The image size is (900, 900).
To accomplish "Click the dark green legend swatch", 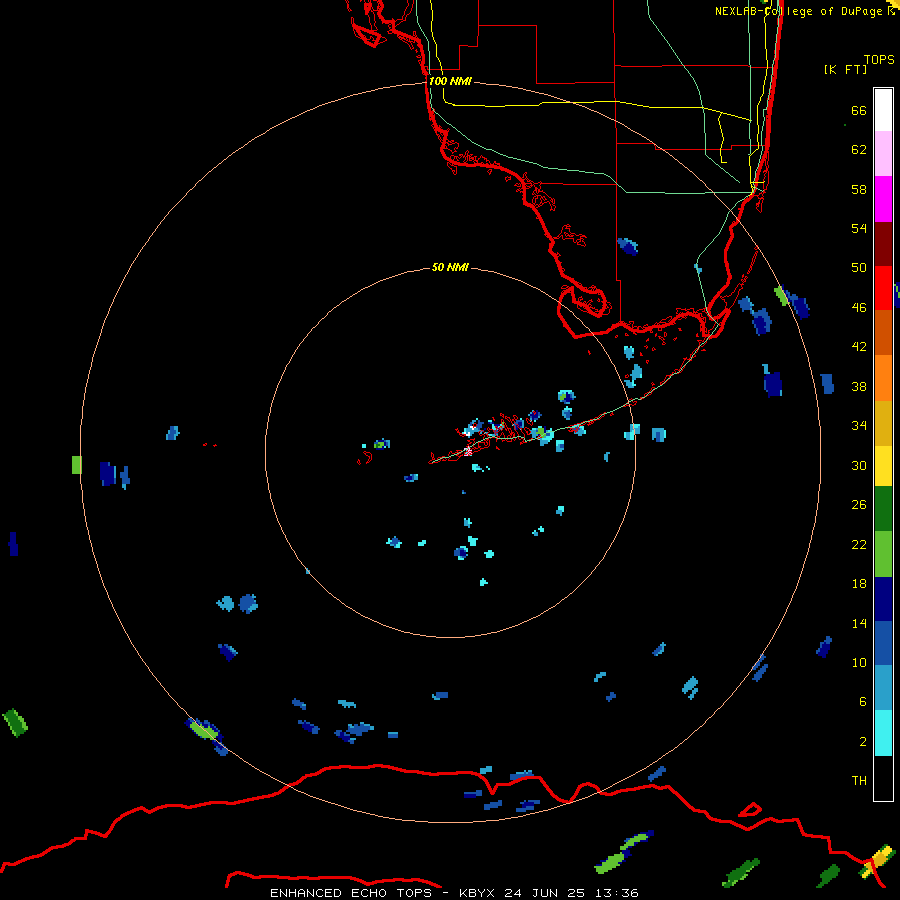I will point(883,509).
